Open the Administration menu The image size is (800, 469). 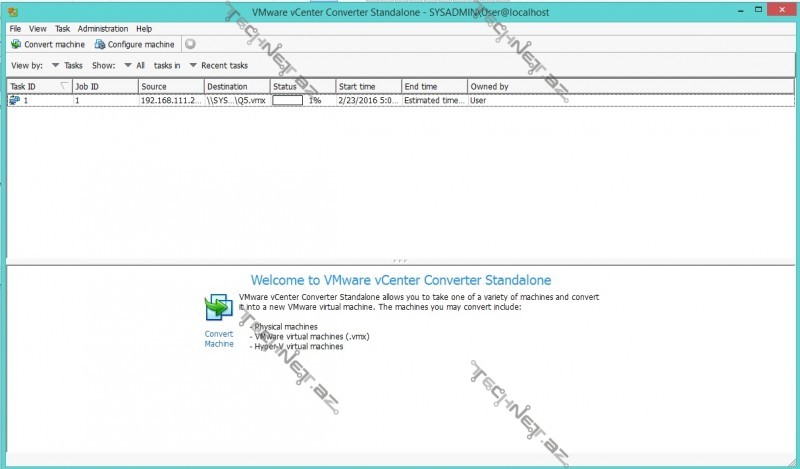coord(102,29)
